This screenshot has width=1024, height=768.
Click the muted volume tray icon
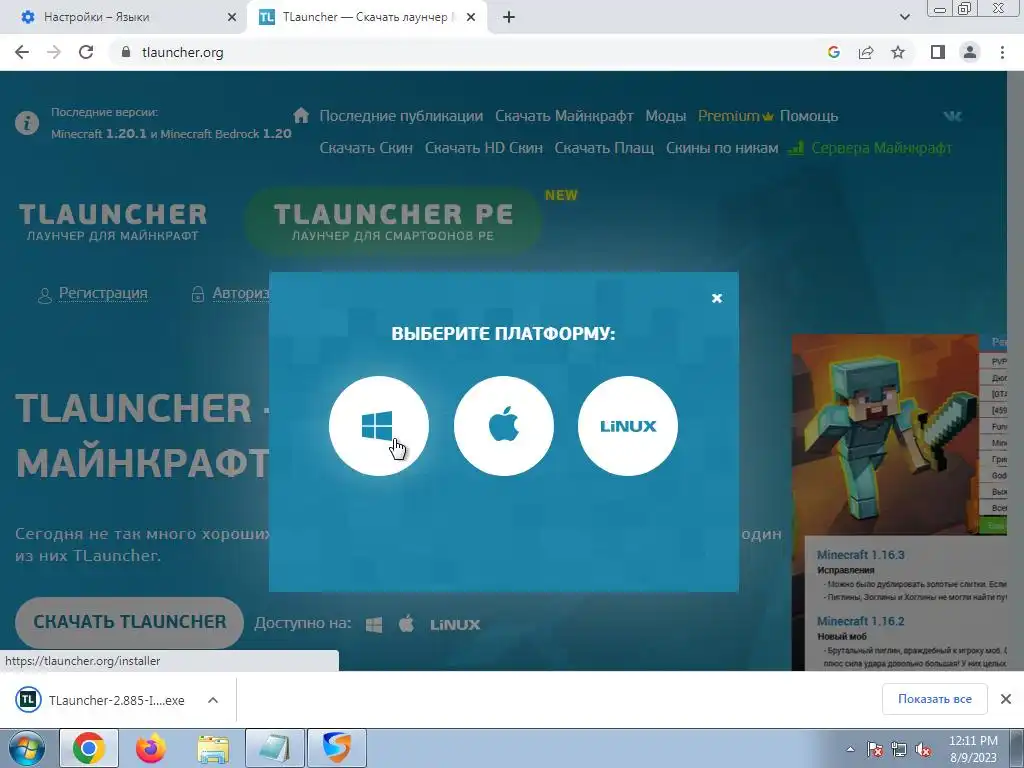point(923,750)
